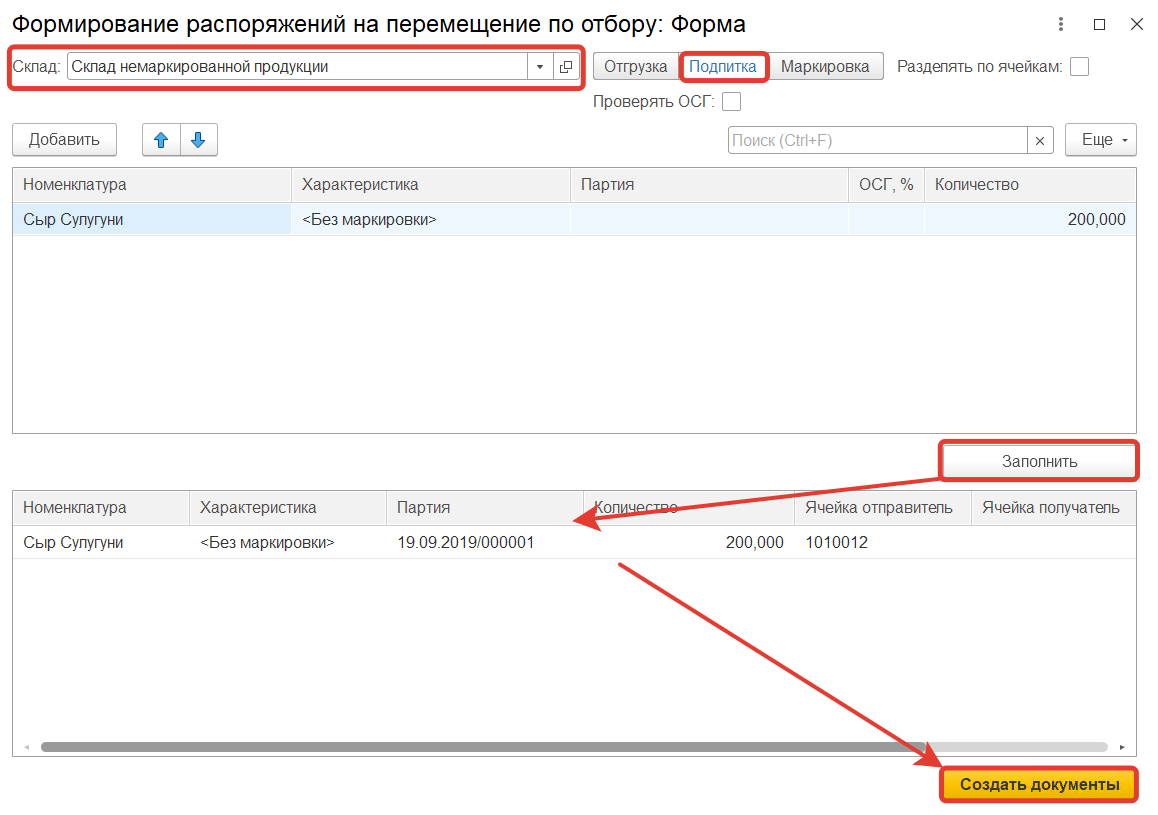Expand the Склад dropdown list
The height and width of the screenshot is (815, 1158).
coord(540,67)
